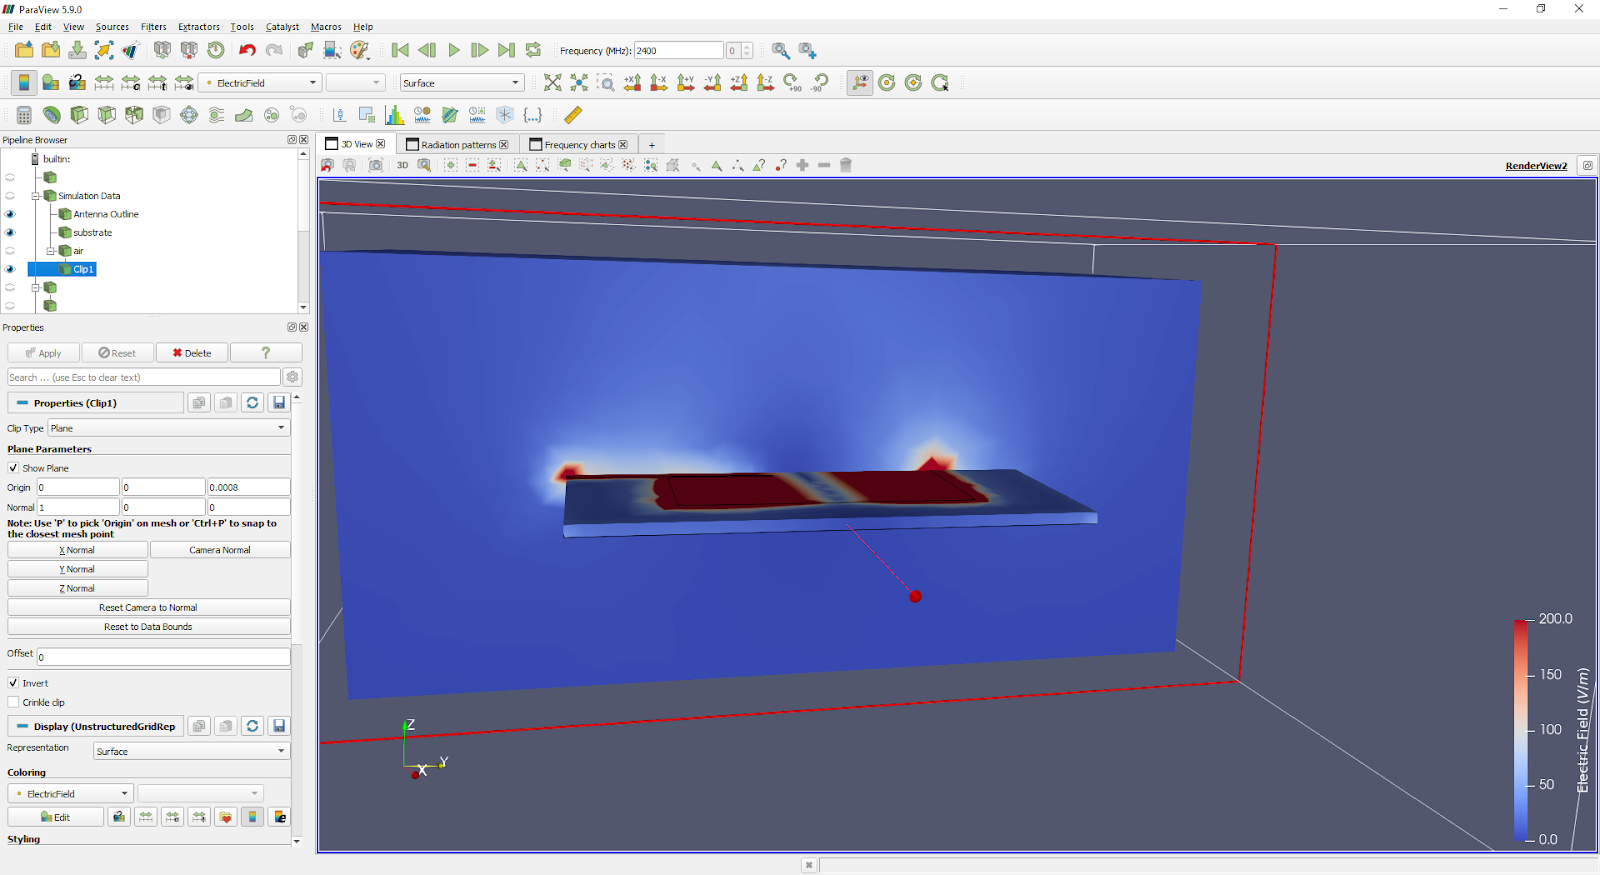The height and width of the screenshot is (875, 1600).
Task: Uncheck the Invert checkbox
Action: point(13,683)
